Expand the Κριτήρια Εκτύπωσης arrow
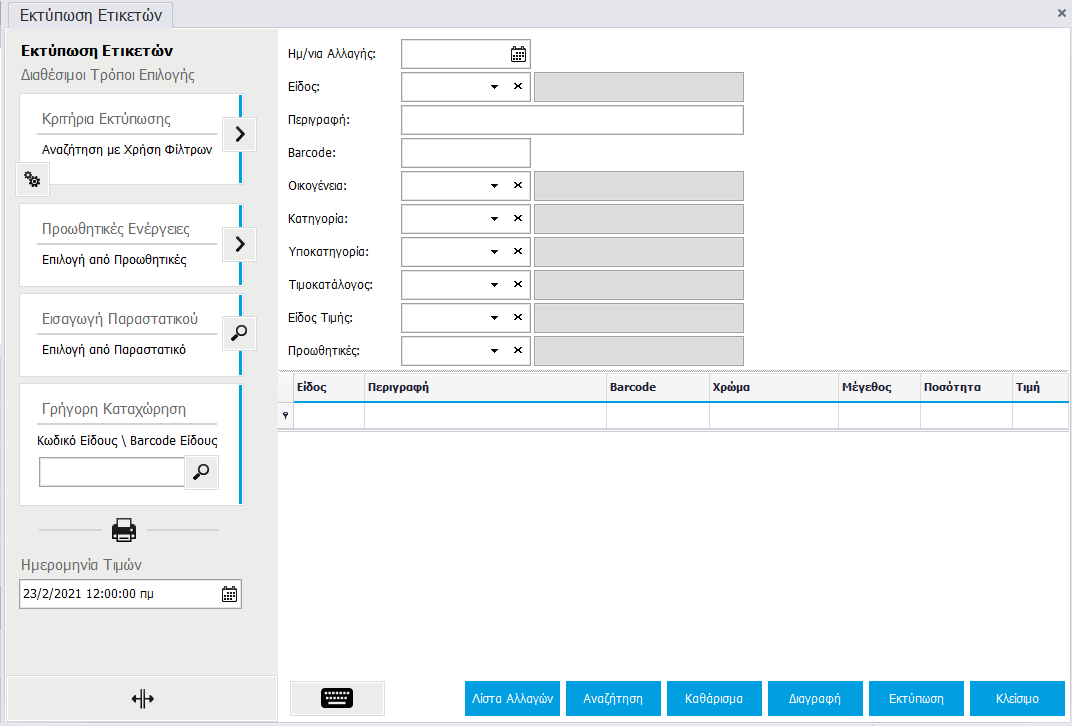The height and width of the screenshot is (726, 1072). coord(239,133)
